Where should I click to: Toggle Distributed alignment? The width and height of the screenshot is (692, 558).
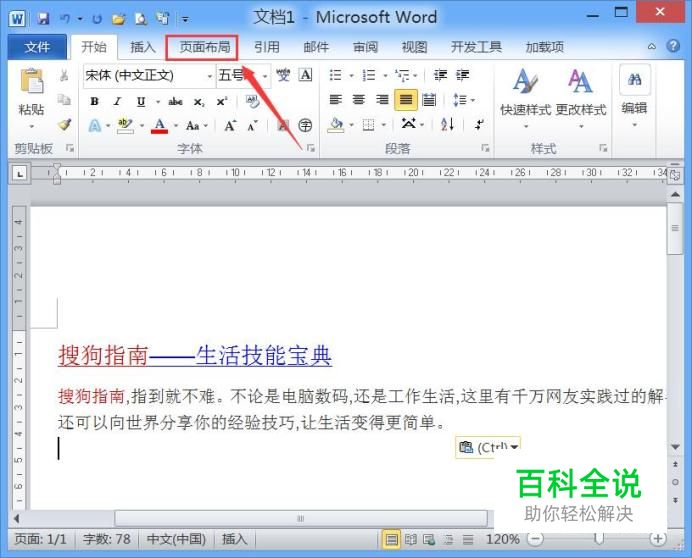click(429, 100)
